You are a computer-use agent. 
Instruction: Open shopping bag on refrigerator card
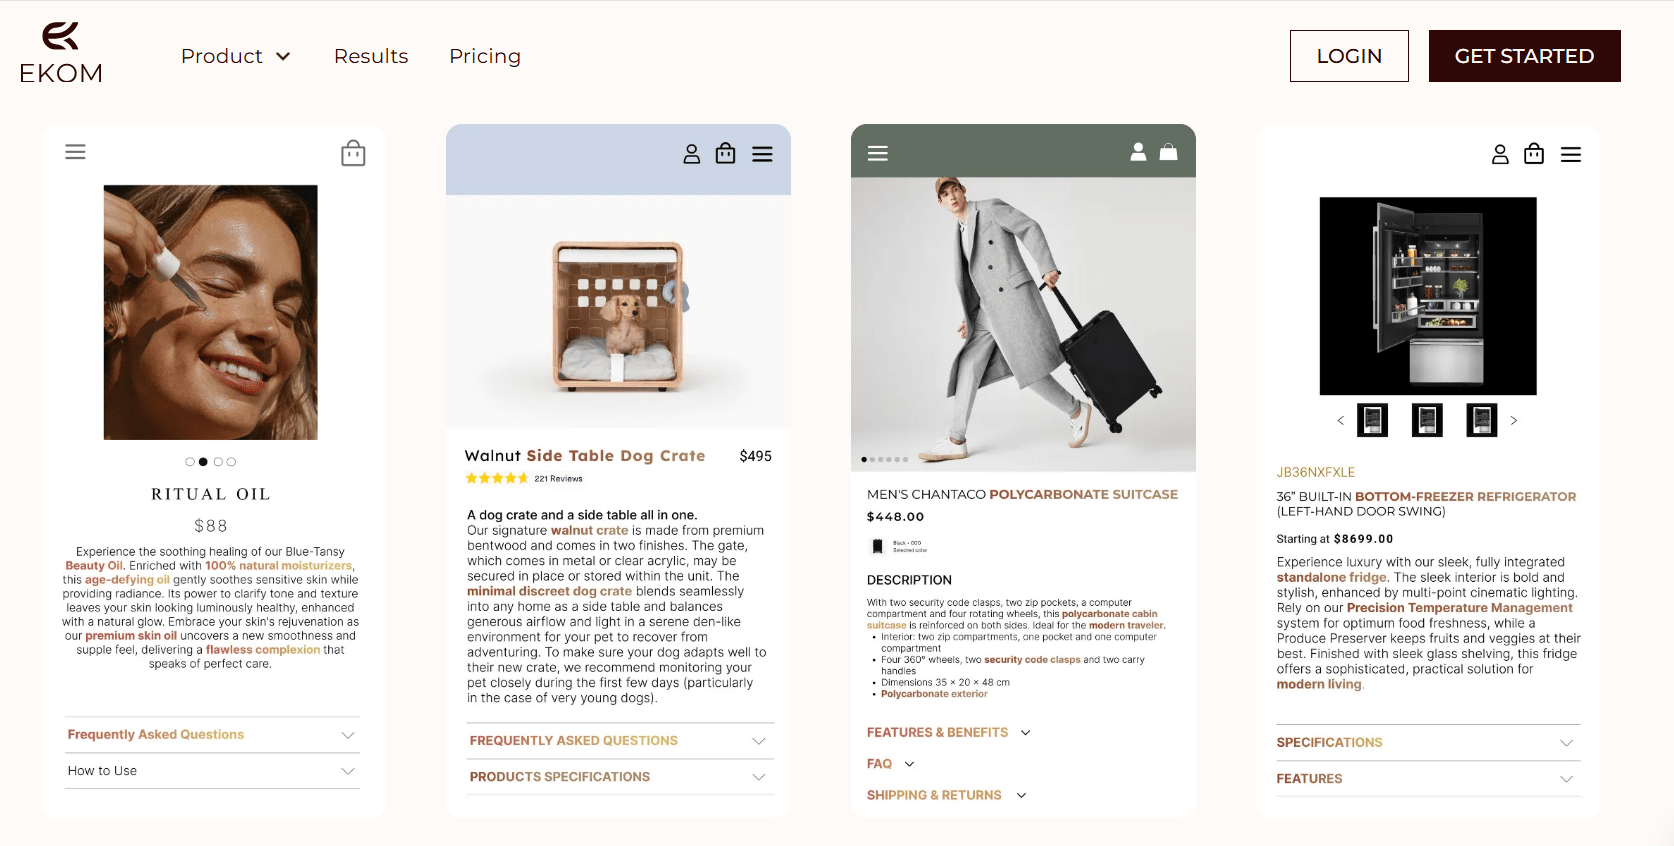pyautogui.click(x=1534, y=154)
